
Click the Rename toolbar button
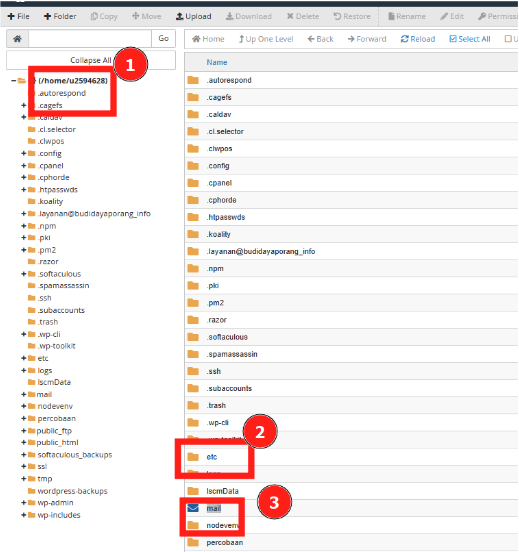click(x=407, y=17)
